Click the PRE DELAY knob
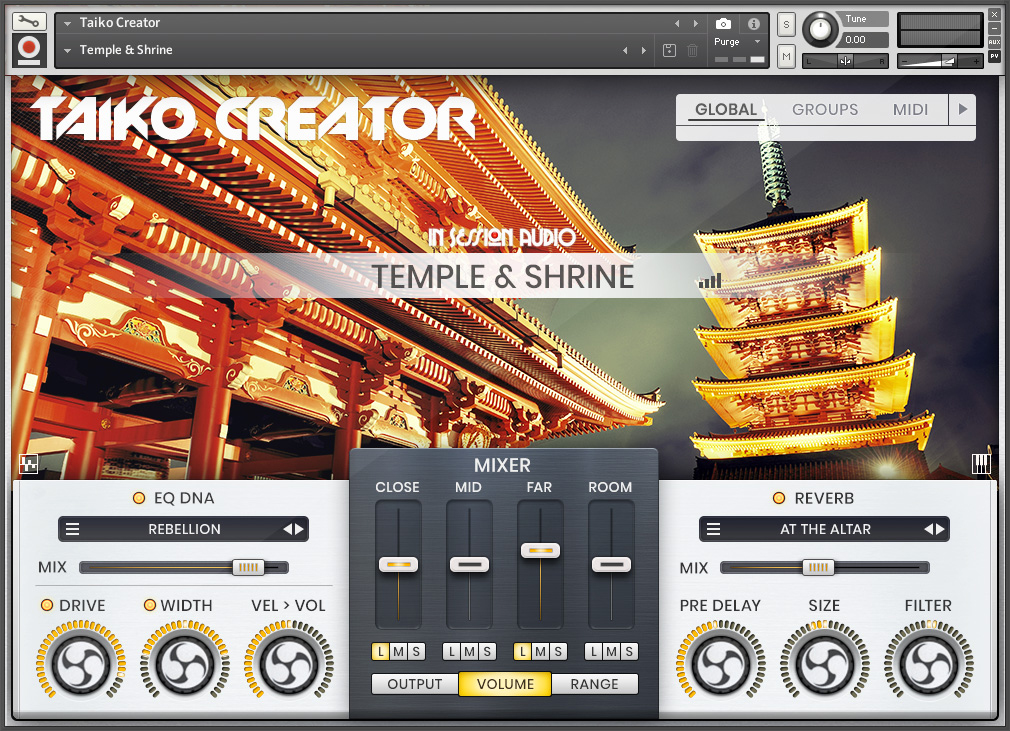The height and width of the screenshot is (731, 1010). click(721, 665)
